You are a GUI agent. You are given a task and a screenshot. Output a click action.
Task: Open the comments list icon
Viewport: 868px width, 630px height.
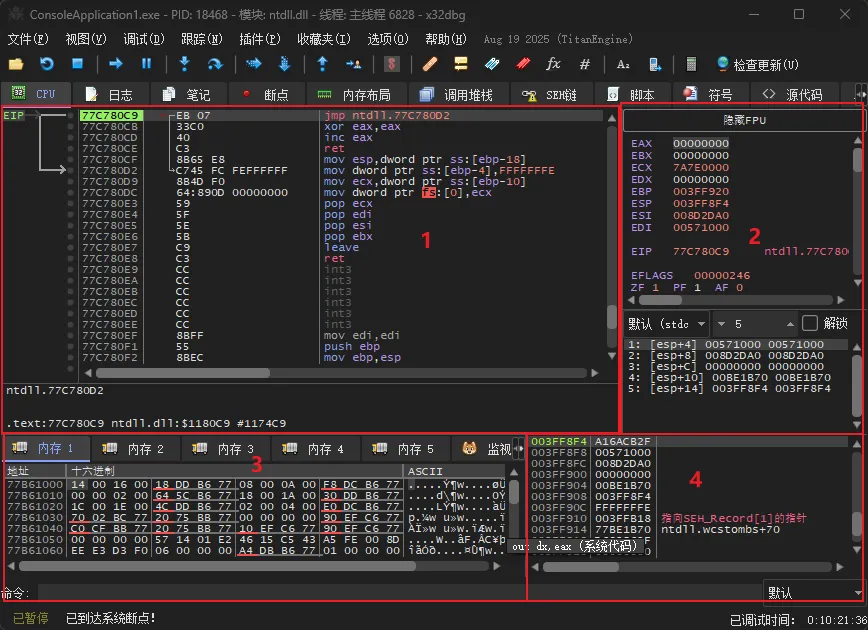461,64
